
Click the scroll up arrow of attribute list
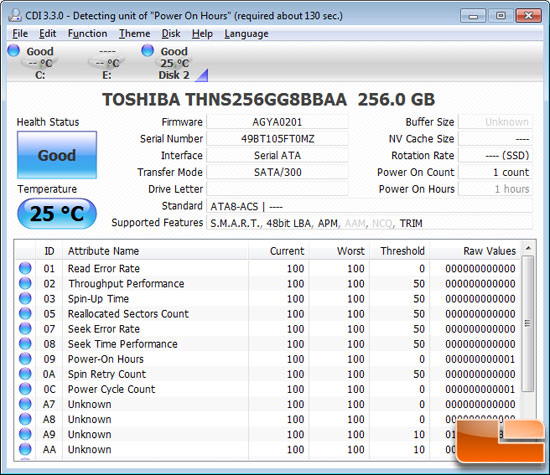528,248
